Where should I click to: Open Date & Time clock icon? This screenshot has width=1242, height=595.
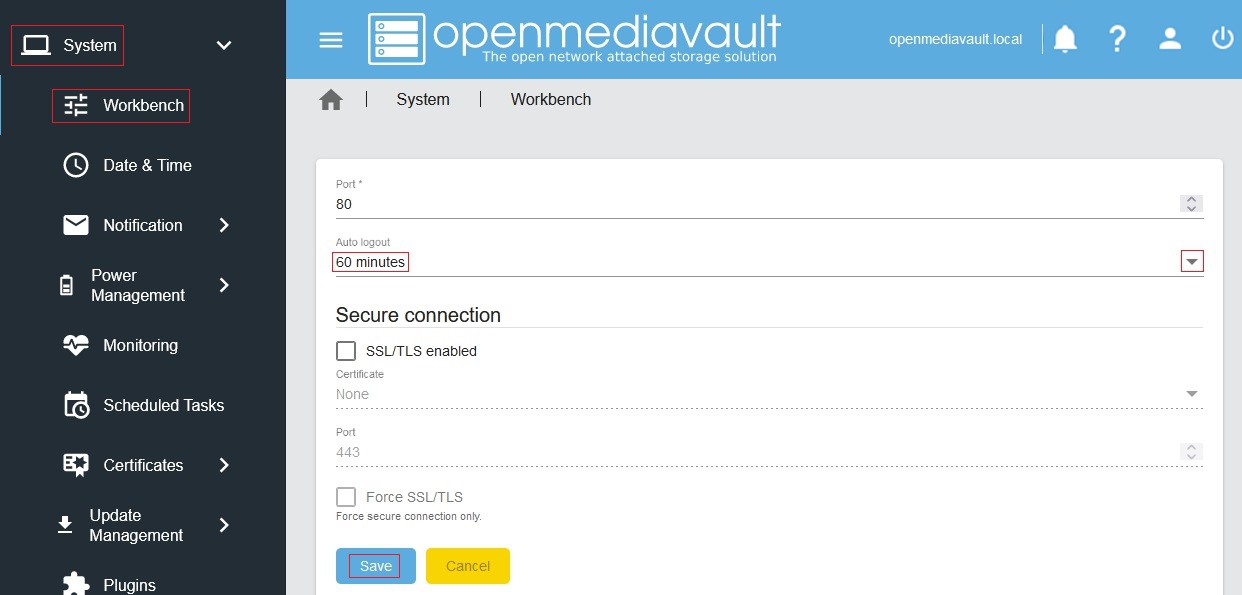[x=76, y=165]
